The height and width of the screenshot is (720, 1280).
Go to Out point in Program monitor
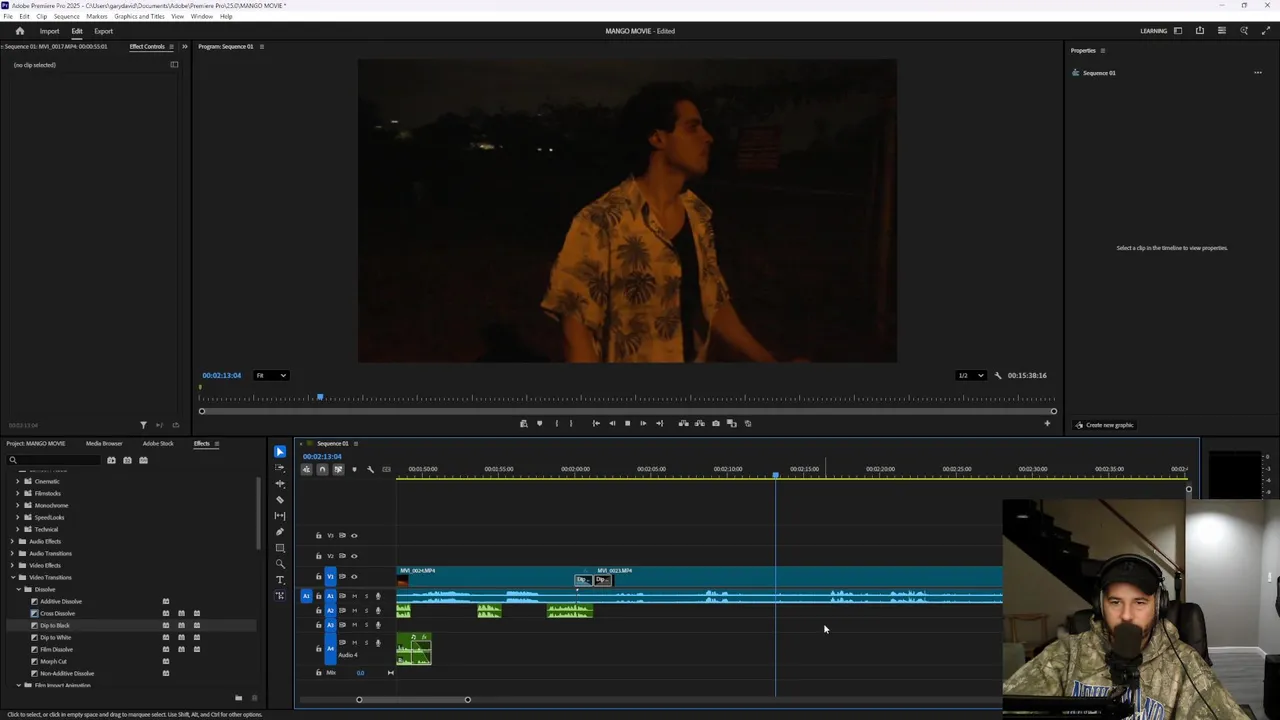[x=659, y=423]
